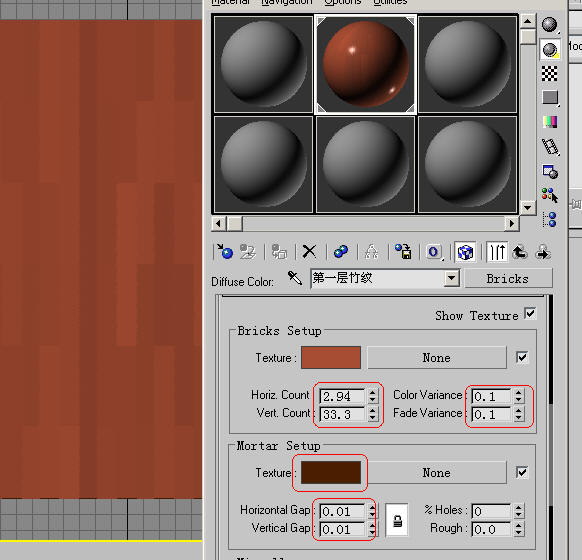This screenshot has height=560, width=582.
Task: Click the Select by Material icon
Action: [x=550, y=196]
